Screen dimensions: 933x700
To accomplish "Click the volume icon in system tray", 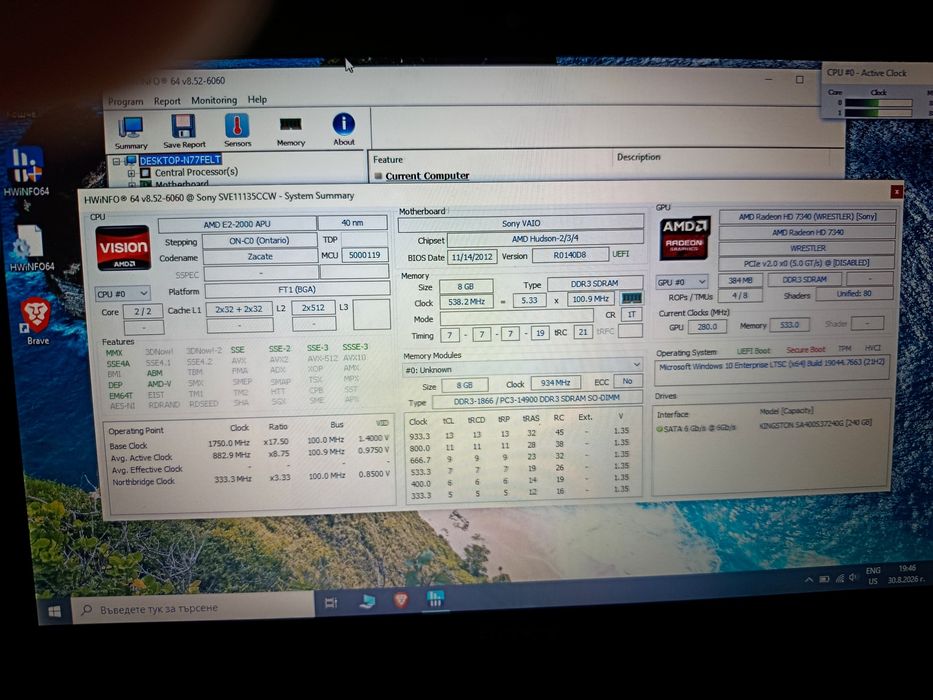I will [853, 577].
